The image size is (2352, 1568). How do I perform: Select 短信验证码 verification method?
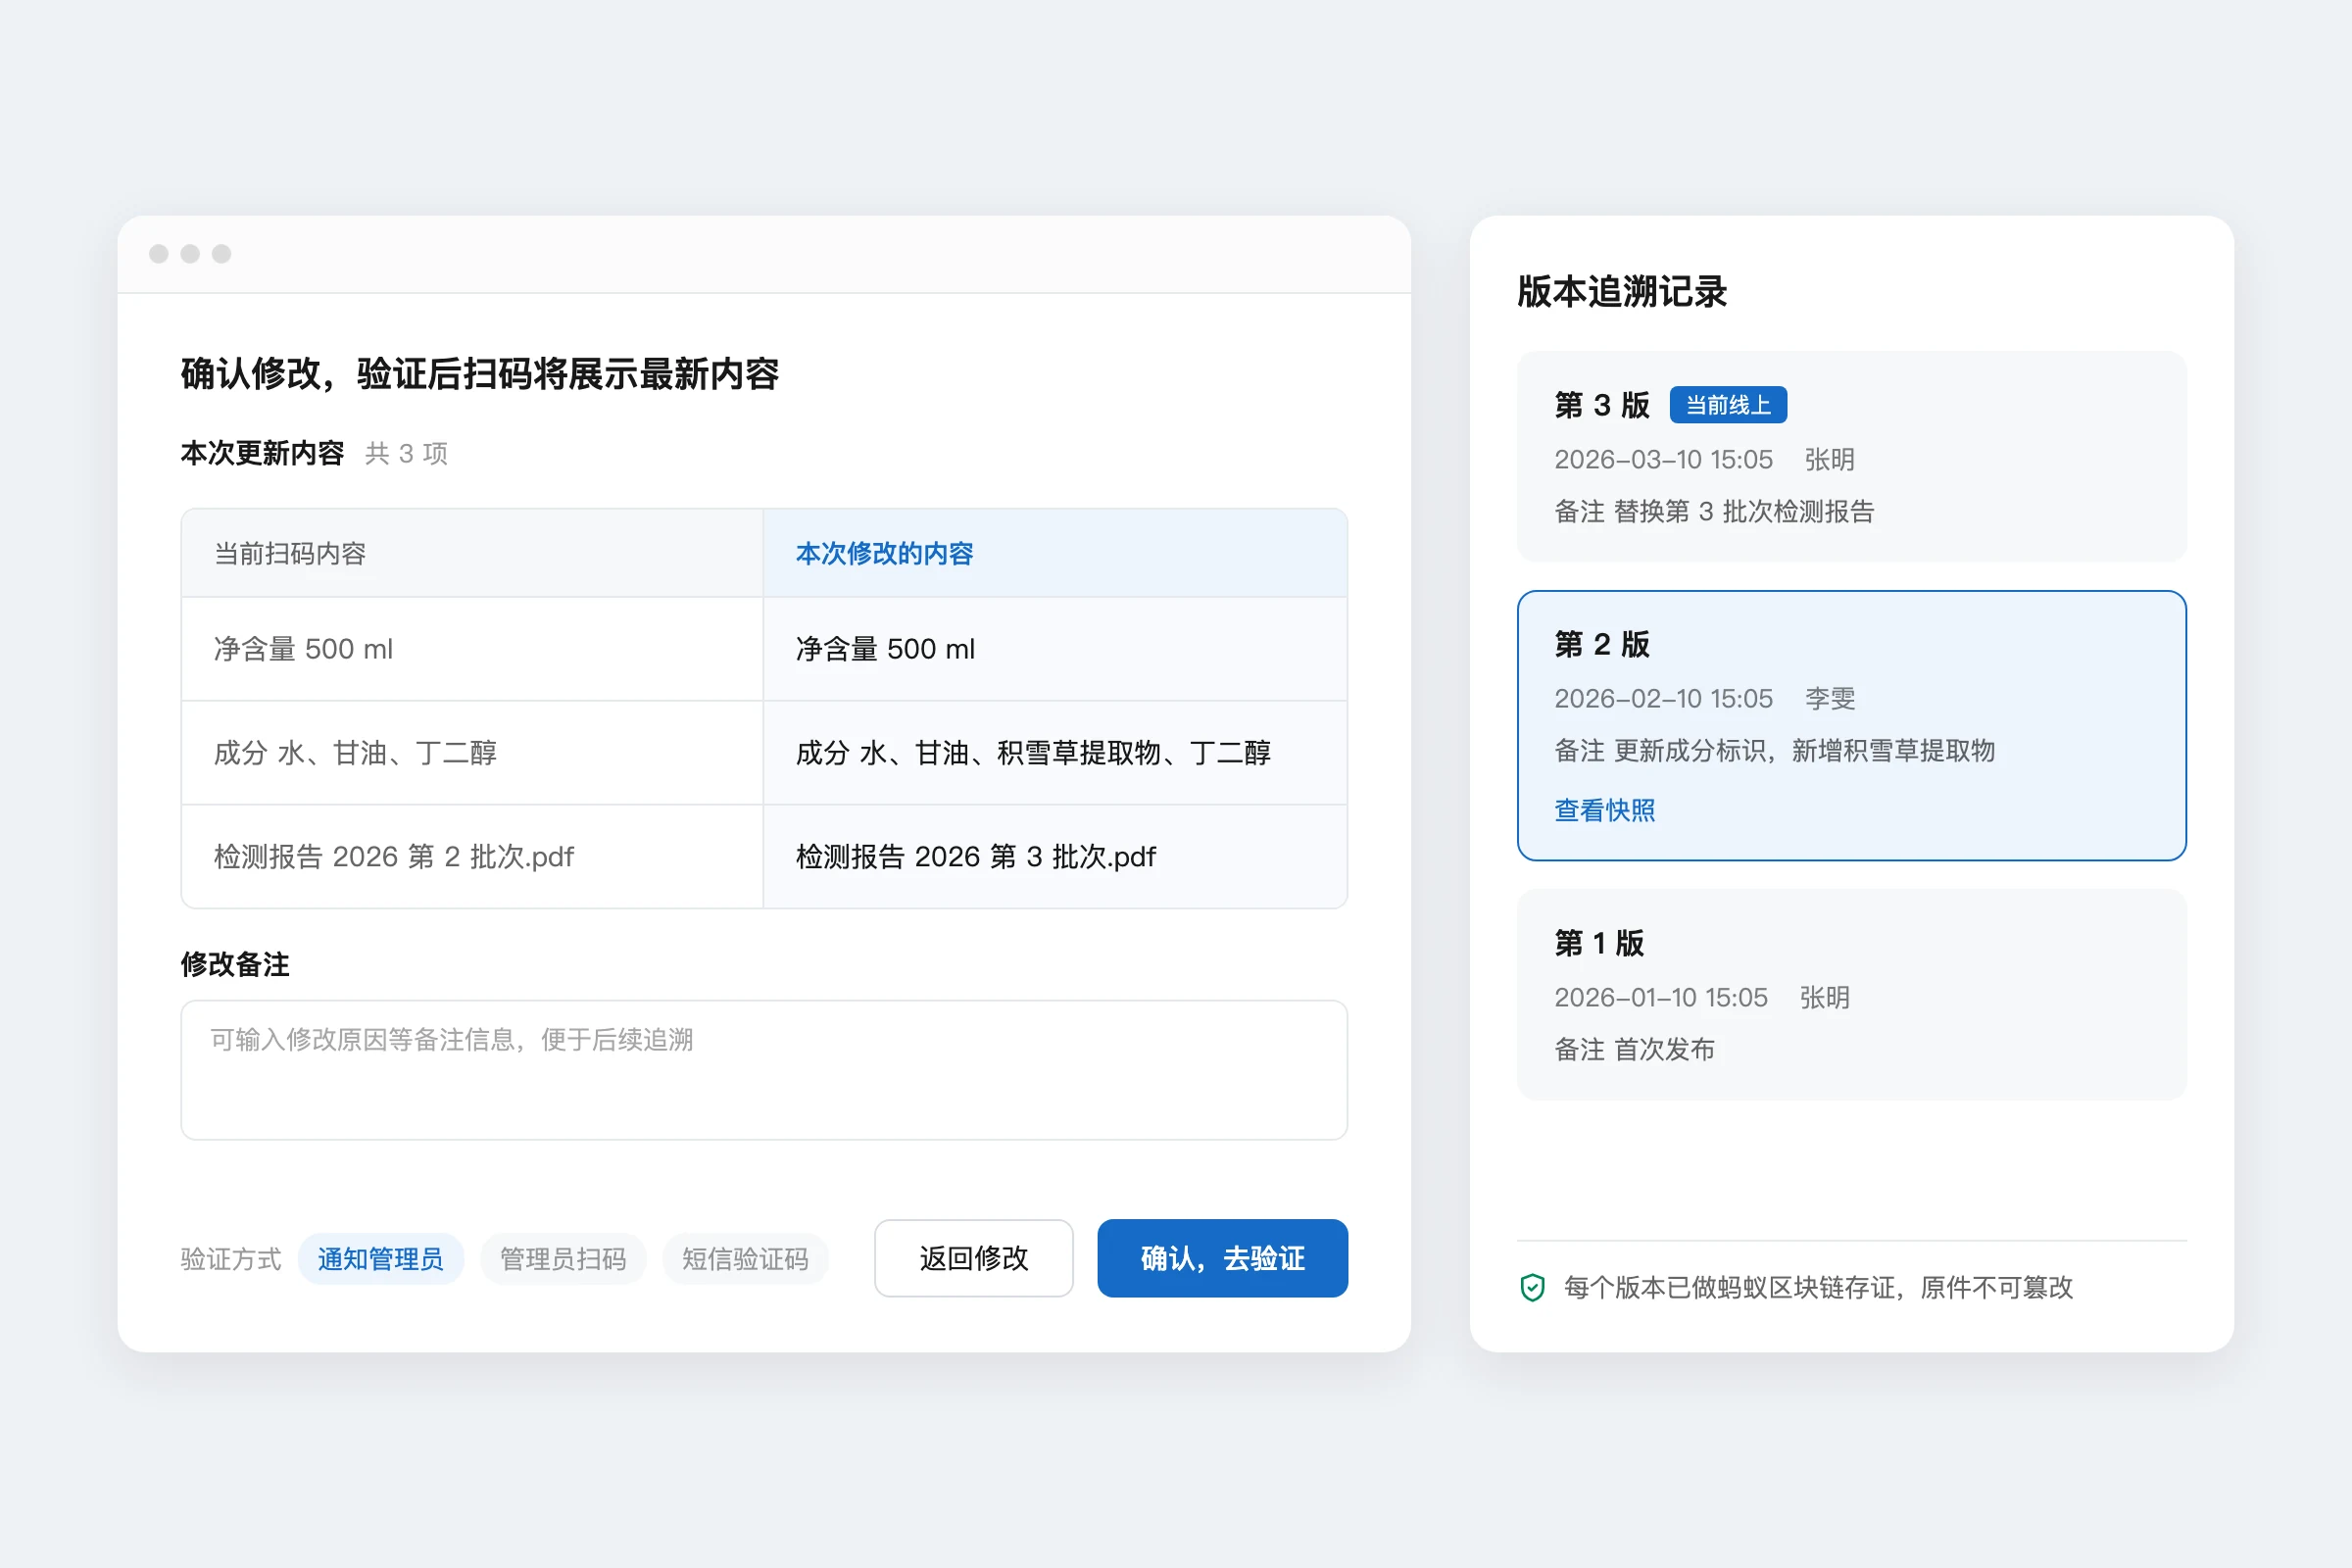click(x=745, y=1259)
